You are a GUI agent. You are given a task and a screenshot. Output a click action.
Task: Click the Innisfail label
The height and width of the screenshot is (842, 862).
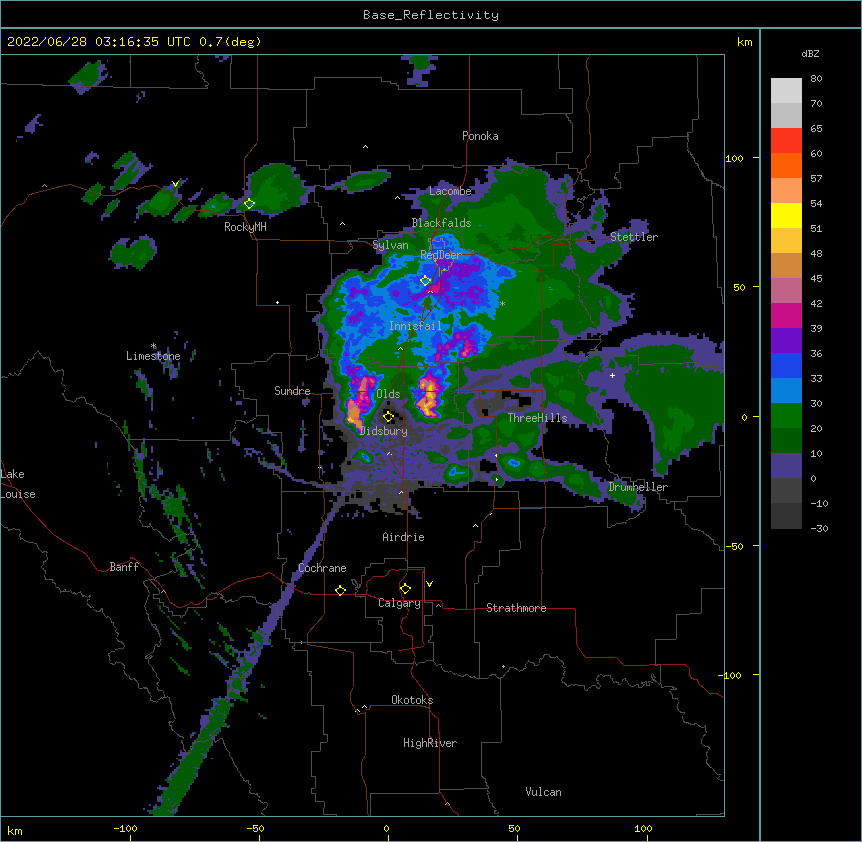pos(416,326)
